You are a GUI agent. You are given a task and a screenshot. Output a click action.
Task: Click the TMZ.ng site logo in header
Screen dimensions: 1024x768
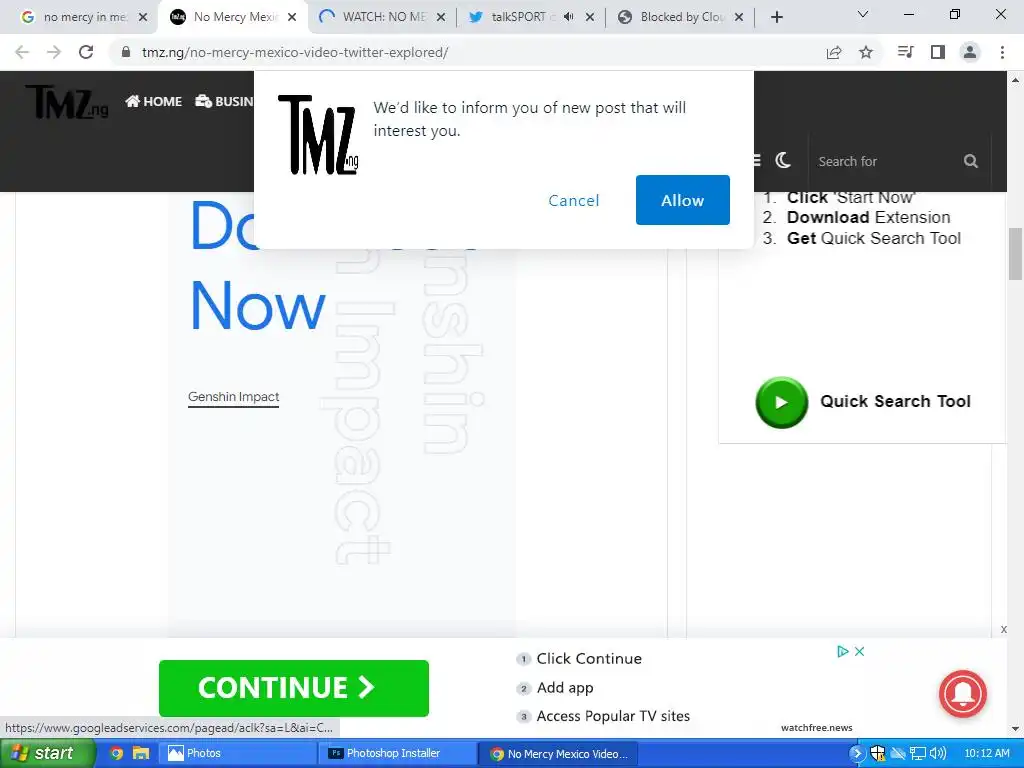[x=67, y=102]
